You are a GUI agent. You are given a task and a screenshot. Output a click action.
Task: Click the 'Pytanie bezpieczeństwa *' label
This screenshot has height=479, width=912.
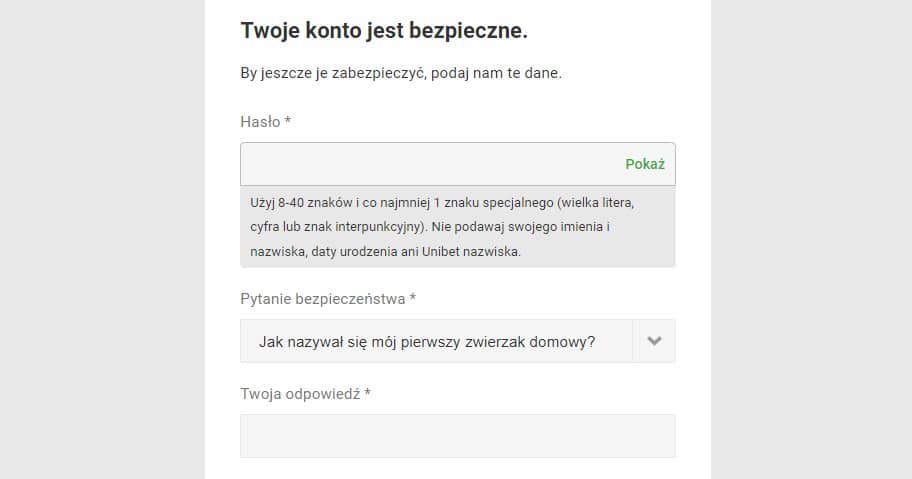click(328, 299)
